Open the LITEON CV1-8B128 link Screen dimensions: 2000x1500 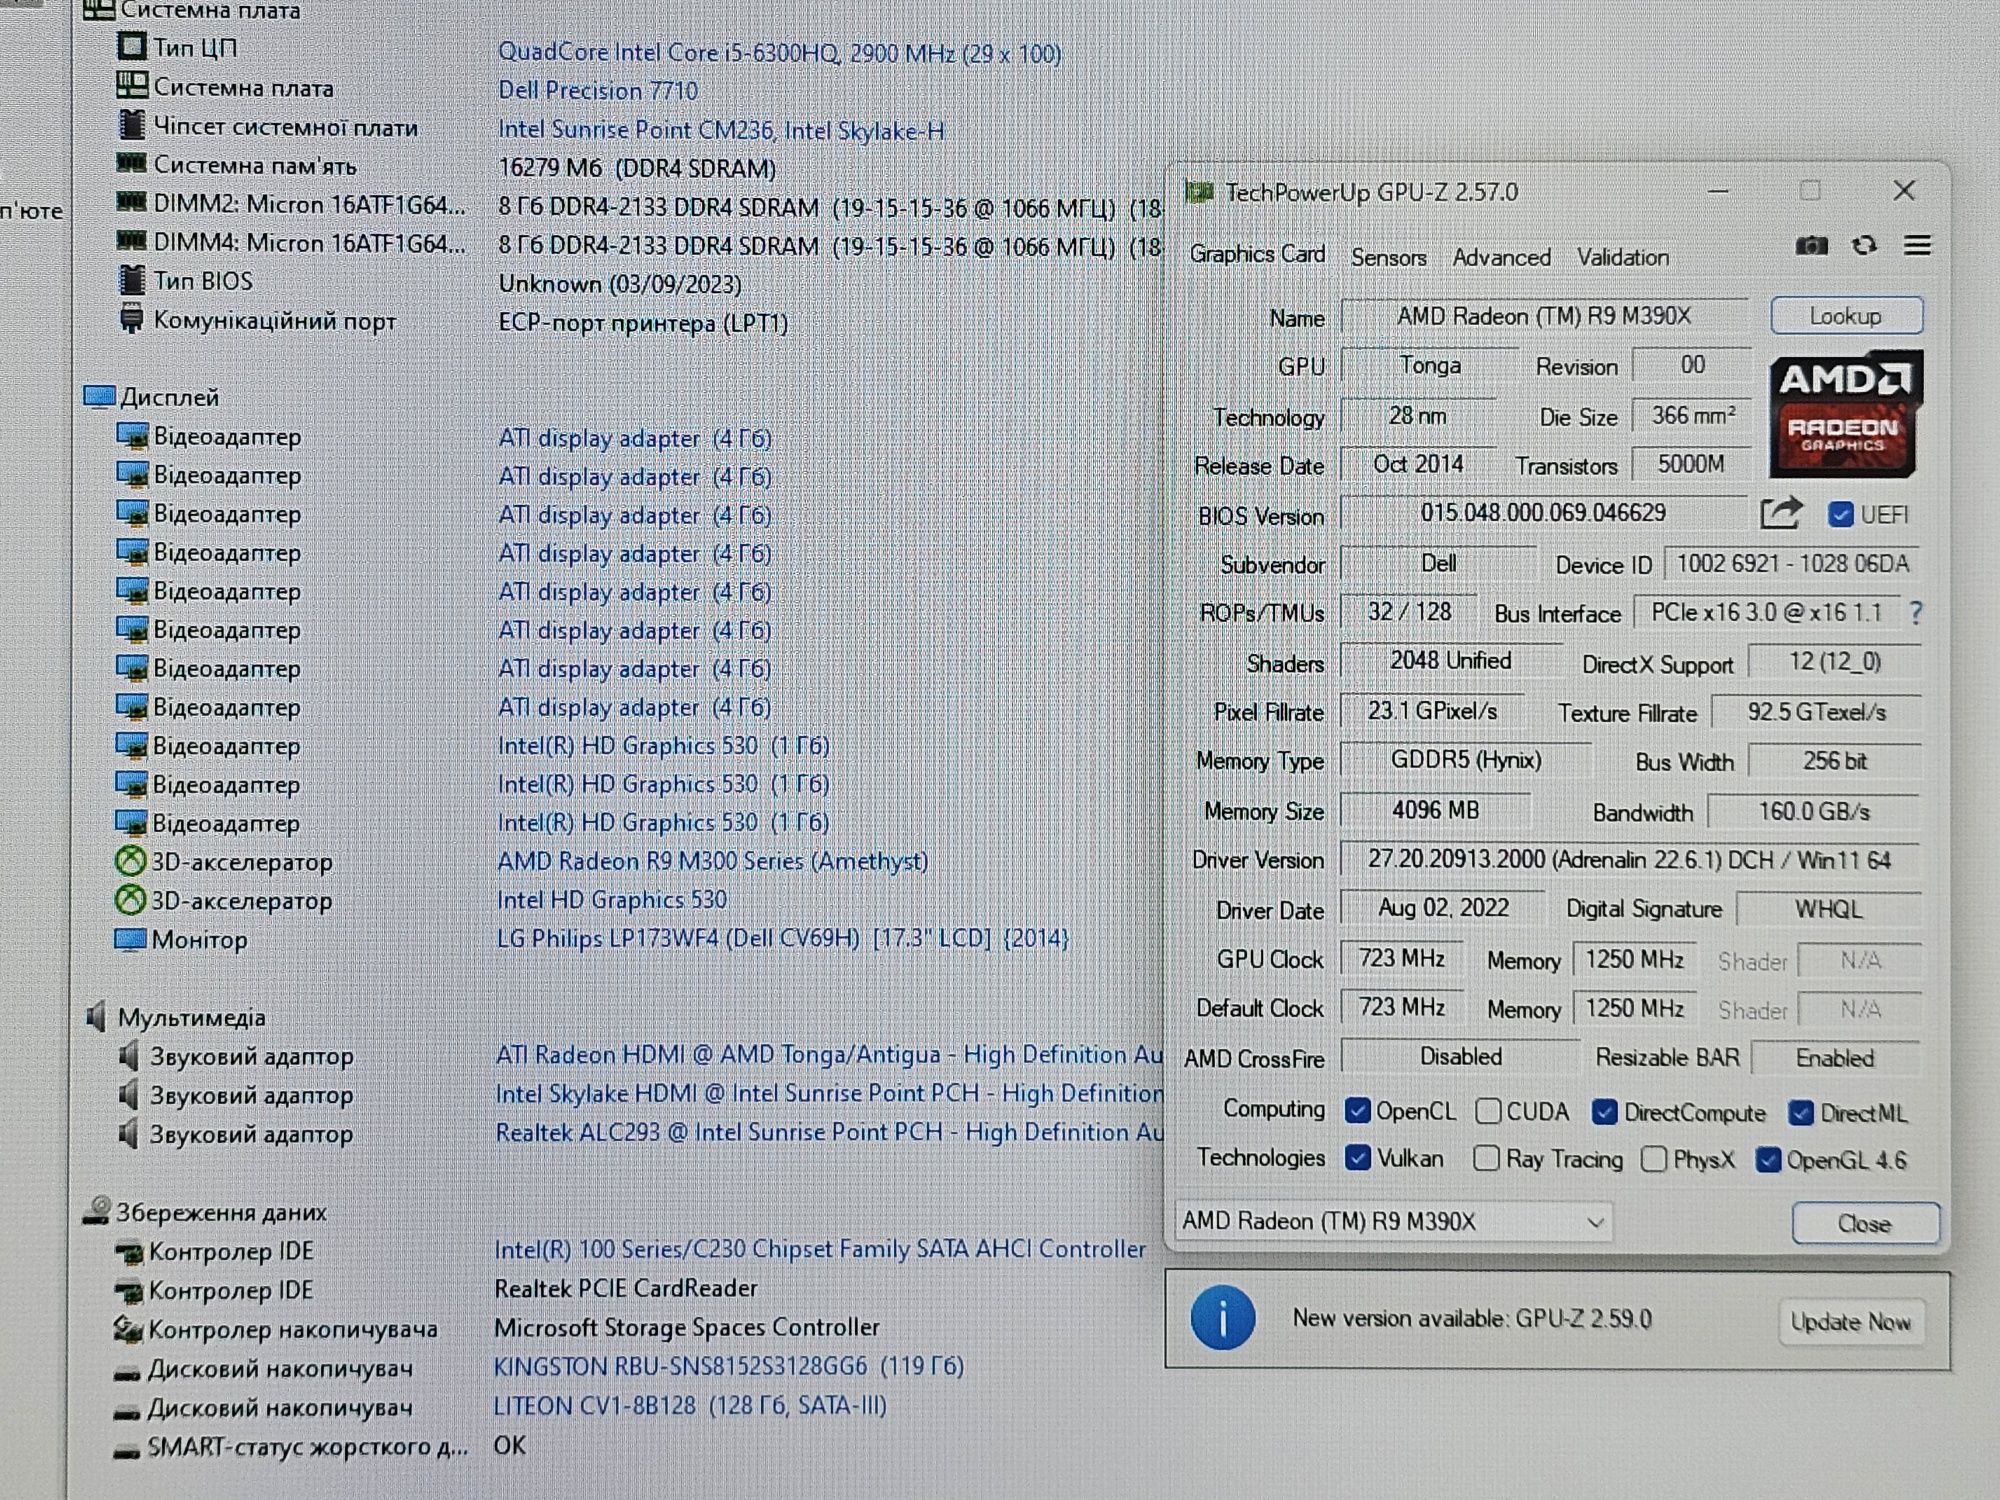[690, 1406]
